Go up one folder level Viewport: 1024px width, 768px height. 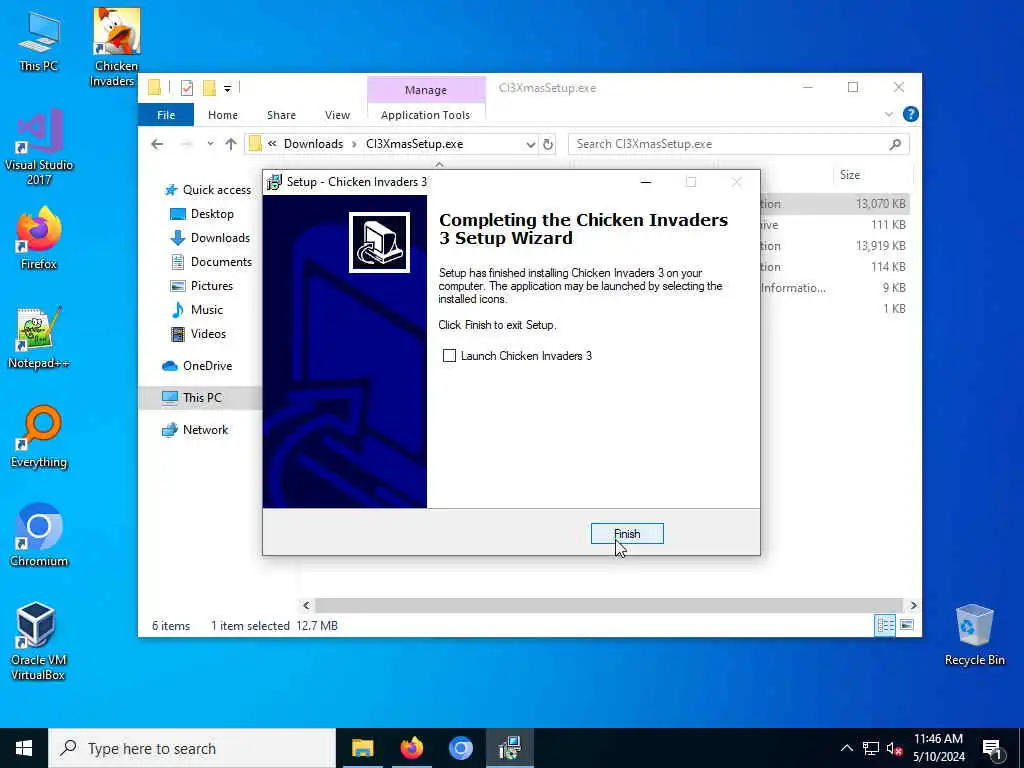[x=231, y=144]
